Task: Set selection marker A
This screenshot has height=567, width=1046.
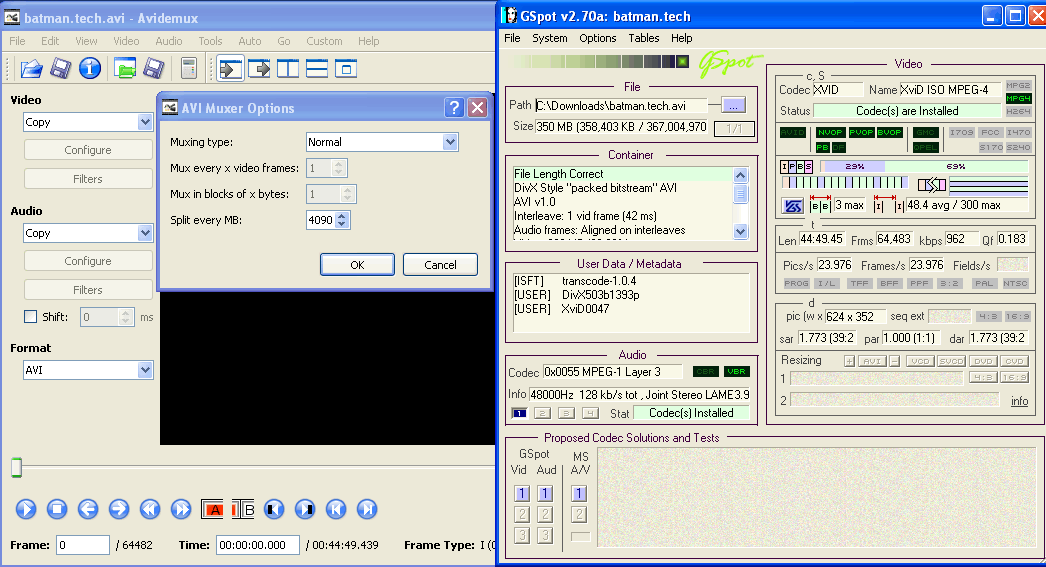Action: click(213, 510)
